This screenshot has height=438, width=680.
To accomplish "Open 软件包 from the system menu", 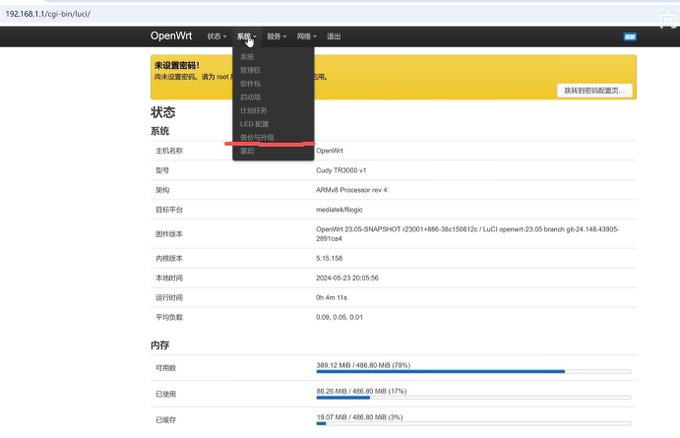I will (x=250, y=84).
